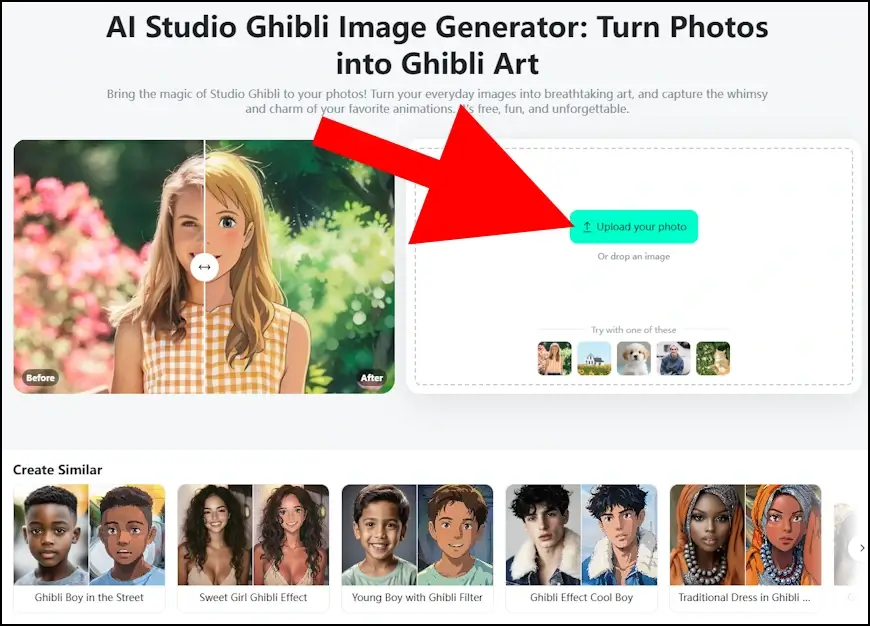Click the After label on comparison image
Viewport: 870px width, 626px height.
click(372, 378)
